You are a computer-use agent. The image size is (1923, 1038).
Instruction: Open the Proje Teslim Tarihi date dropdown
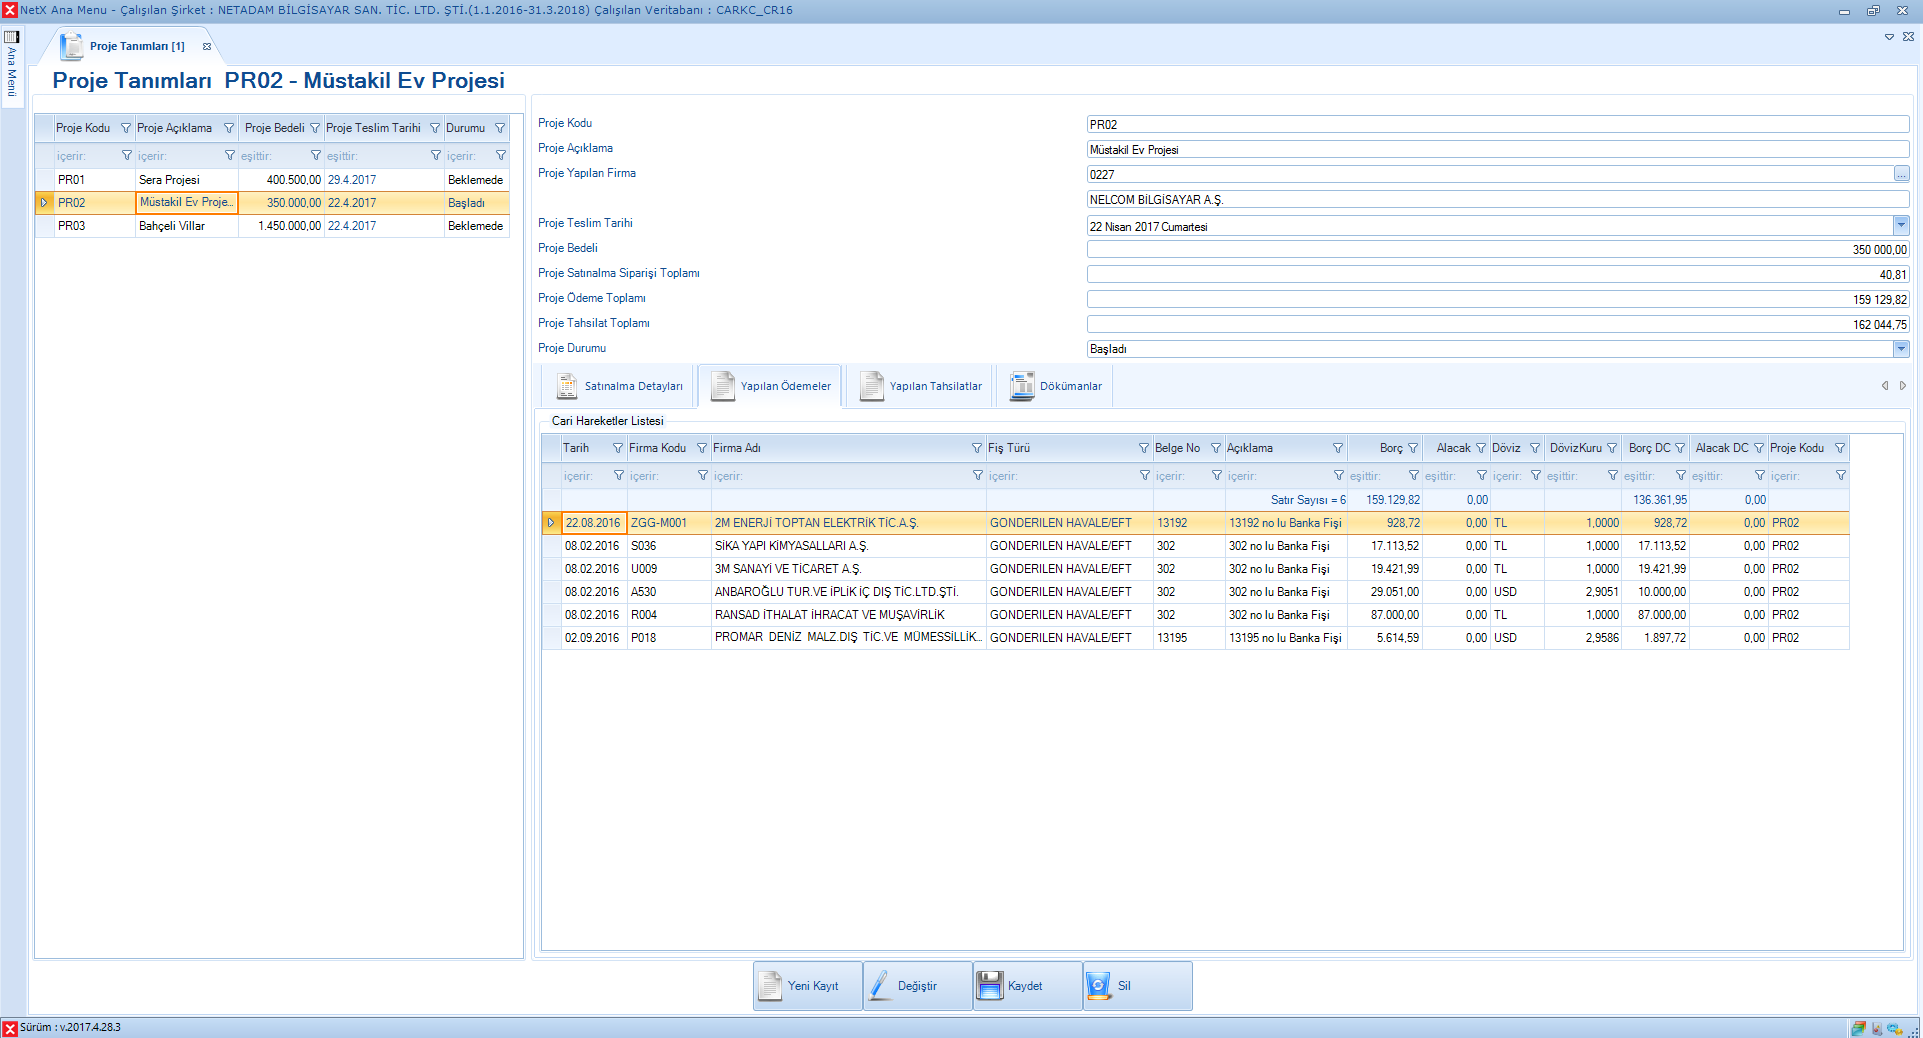click(1900, 226)
